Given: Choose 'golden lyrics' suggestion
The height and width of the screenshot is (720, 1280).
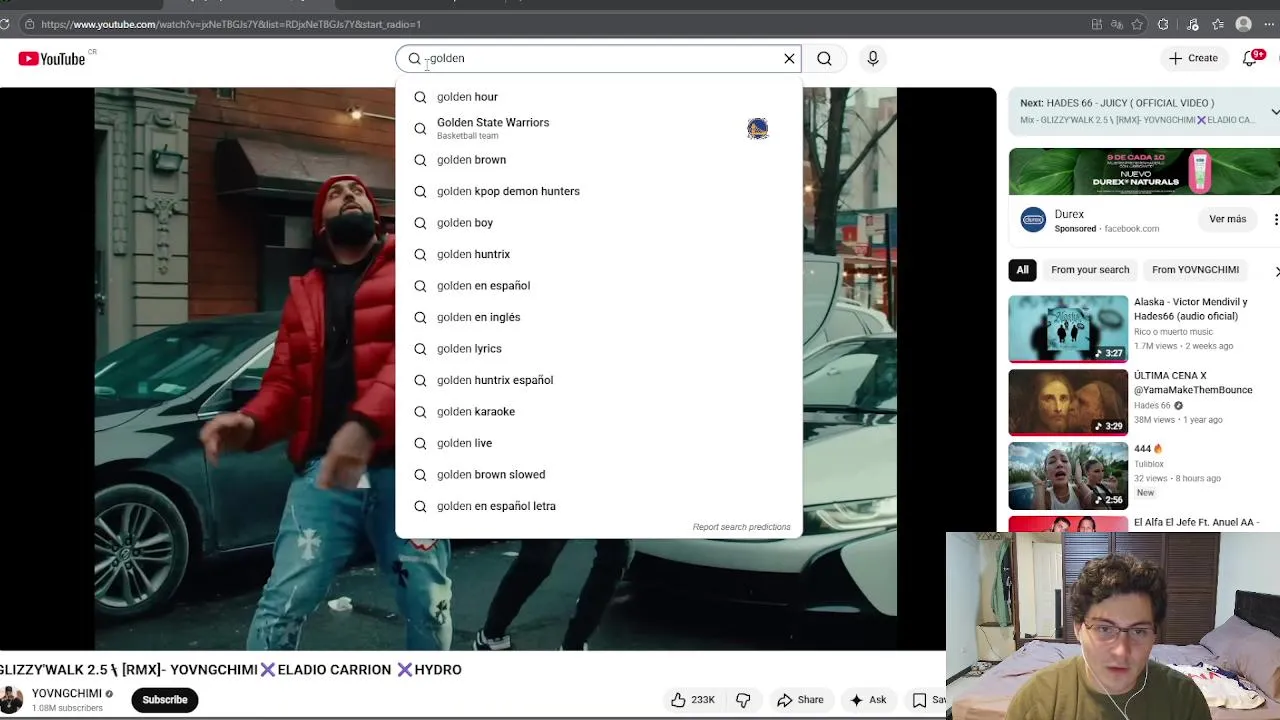Looking at the screenshot, I should (598, 349).
